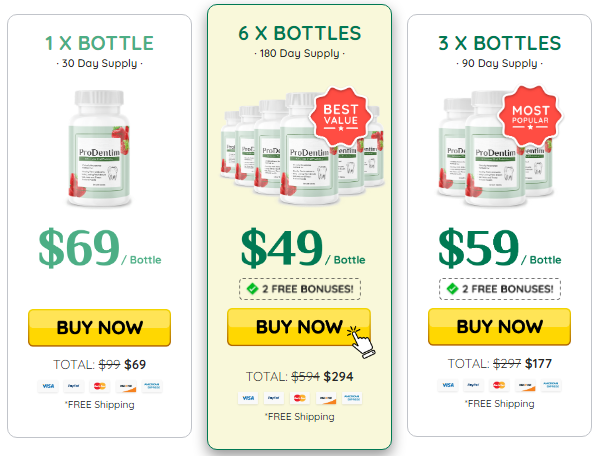The image size is (599, 456).
Task: Click the pointing hand cursor icon
Action: 361,341
